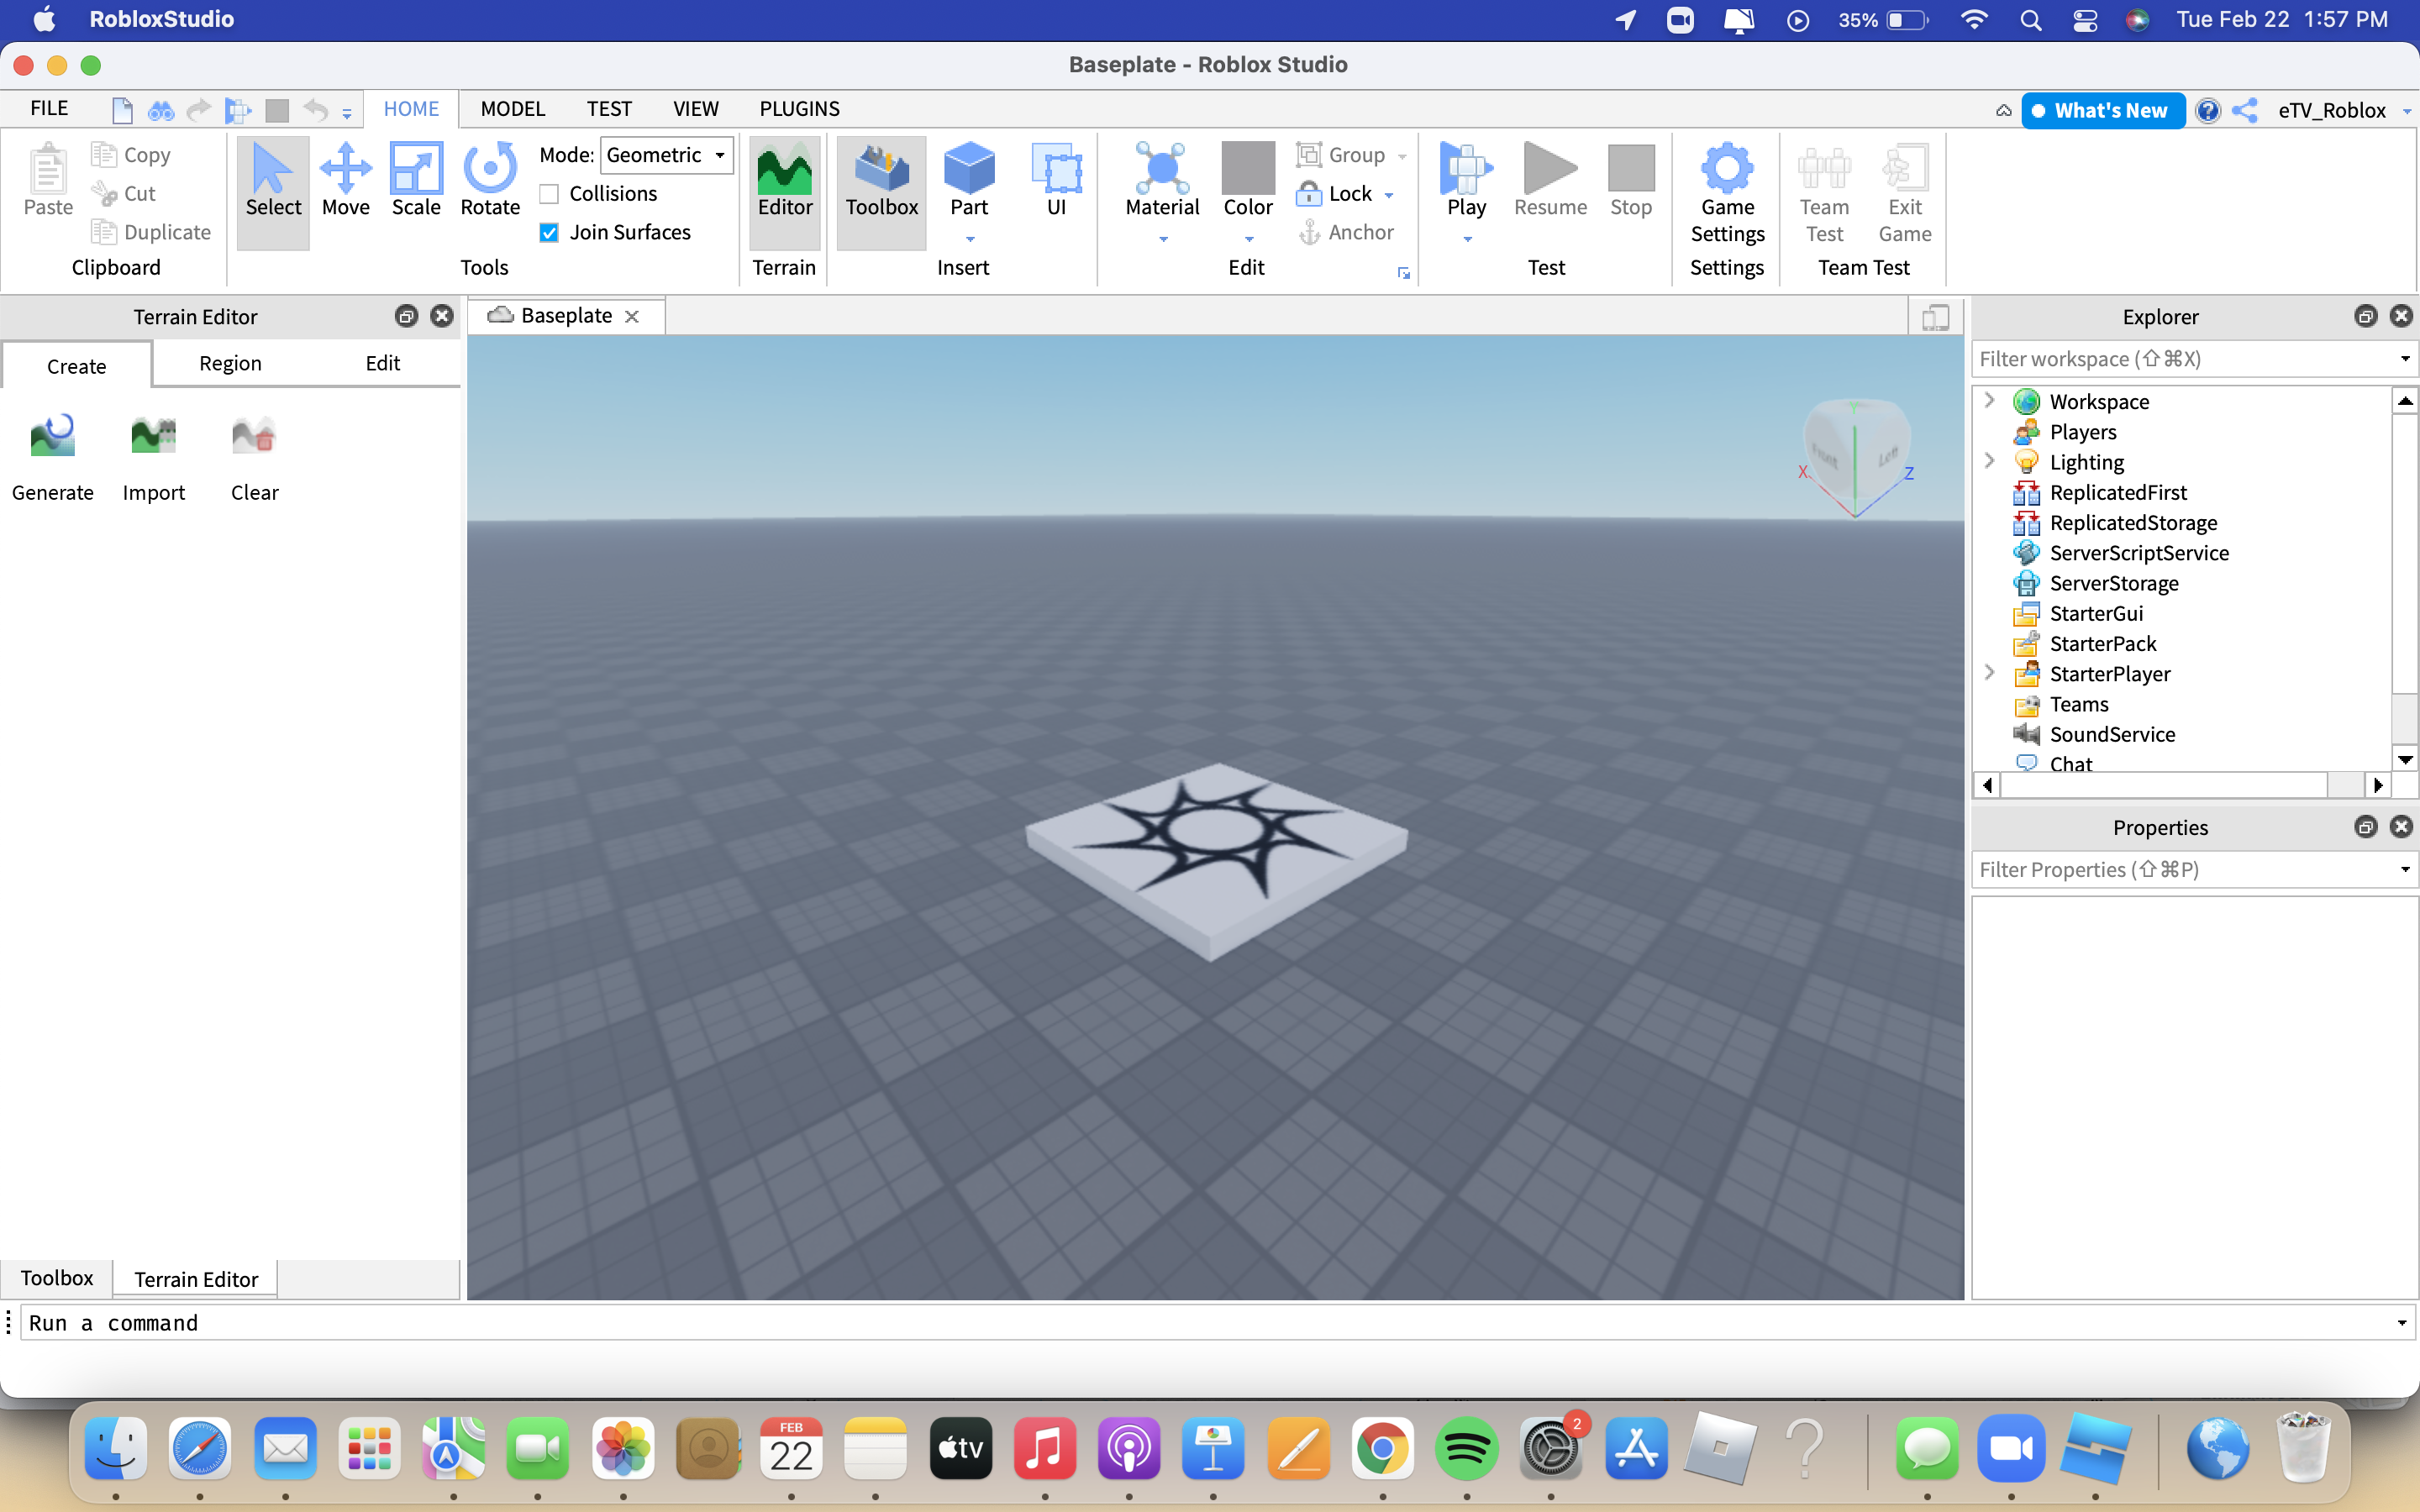Expand the Workspace tree item
Screen dimensions: 2420x1512
(1986, 401)
